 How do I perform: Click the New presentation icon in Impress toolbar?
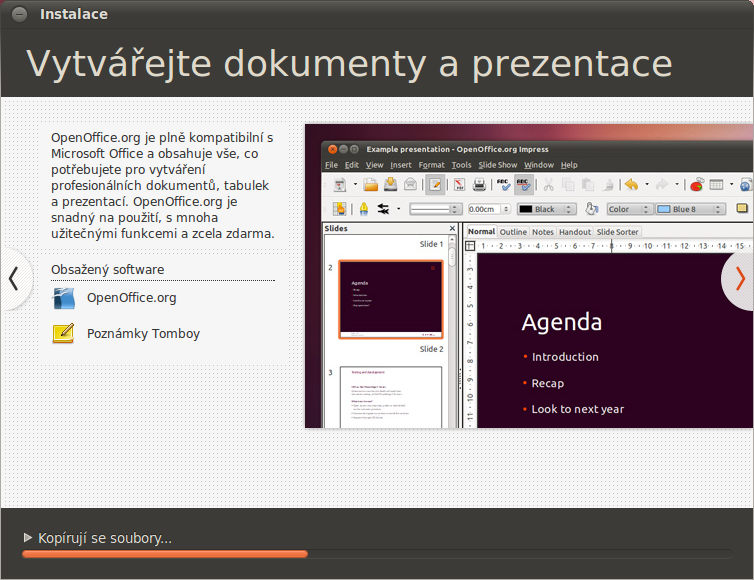[x=340, y=185]
